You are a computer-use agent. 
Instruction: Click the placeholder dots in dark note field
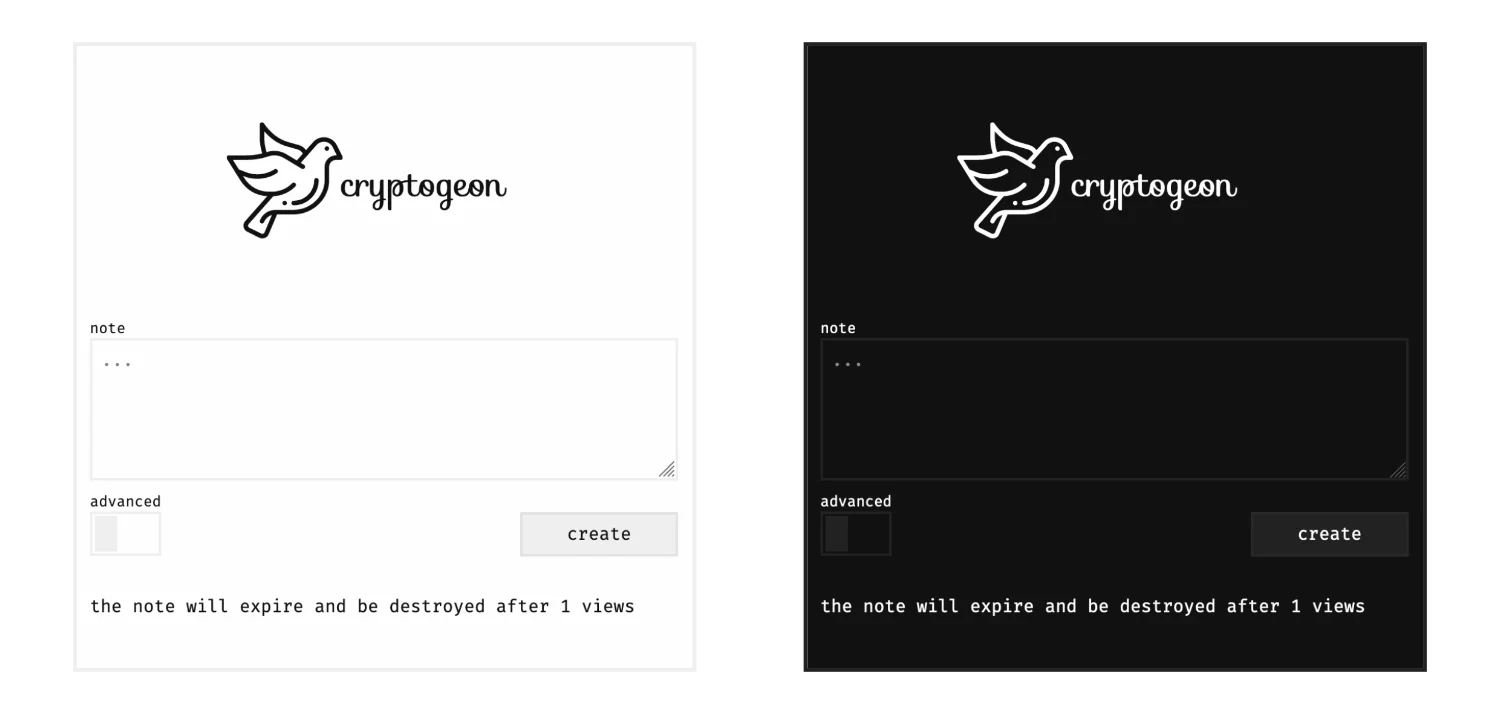click(848, 364)
